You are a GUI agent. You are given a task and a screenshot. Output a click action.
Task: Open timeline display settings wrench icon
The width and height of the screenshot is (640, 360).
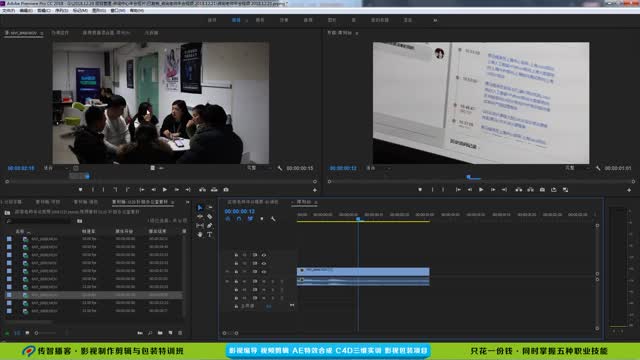click(x=273, y=219)
